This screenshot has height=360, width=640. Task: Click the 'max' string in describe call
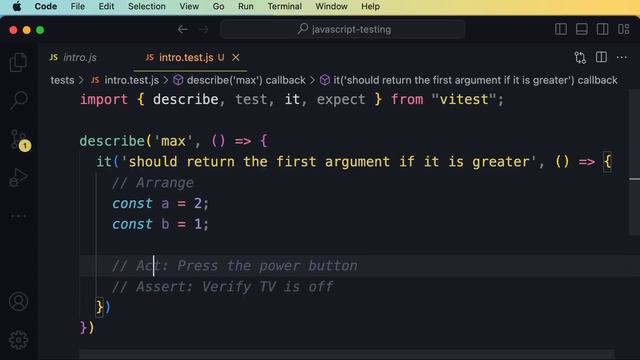pos(173,141)
